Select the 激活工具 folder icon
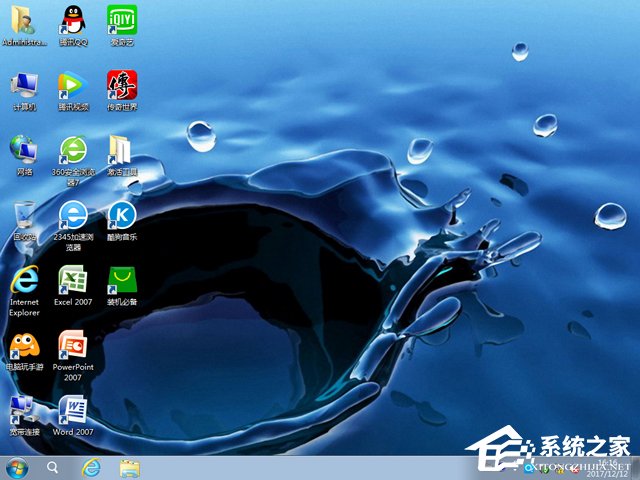The image size is (640, 480). (x=122, y=150)
